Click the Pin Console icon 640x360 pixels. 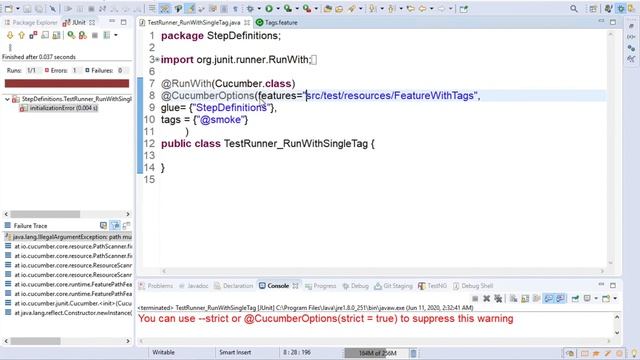[575, 299]
